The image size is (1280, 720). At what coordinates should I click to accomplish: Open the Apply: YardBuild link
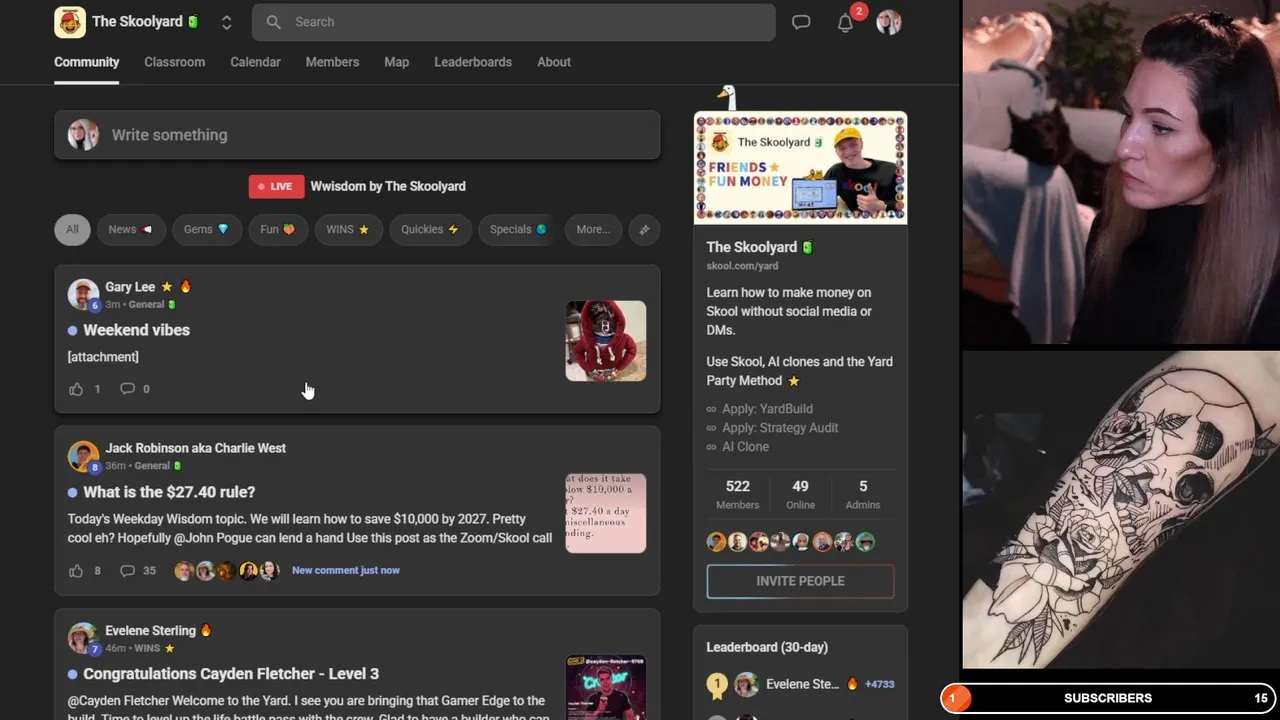767,409
